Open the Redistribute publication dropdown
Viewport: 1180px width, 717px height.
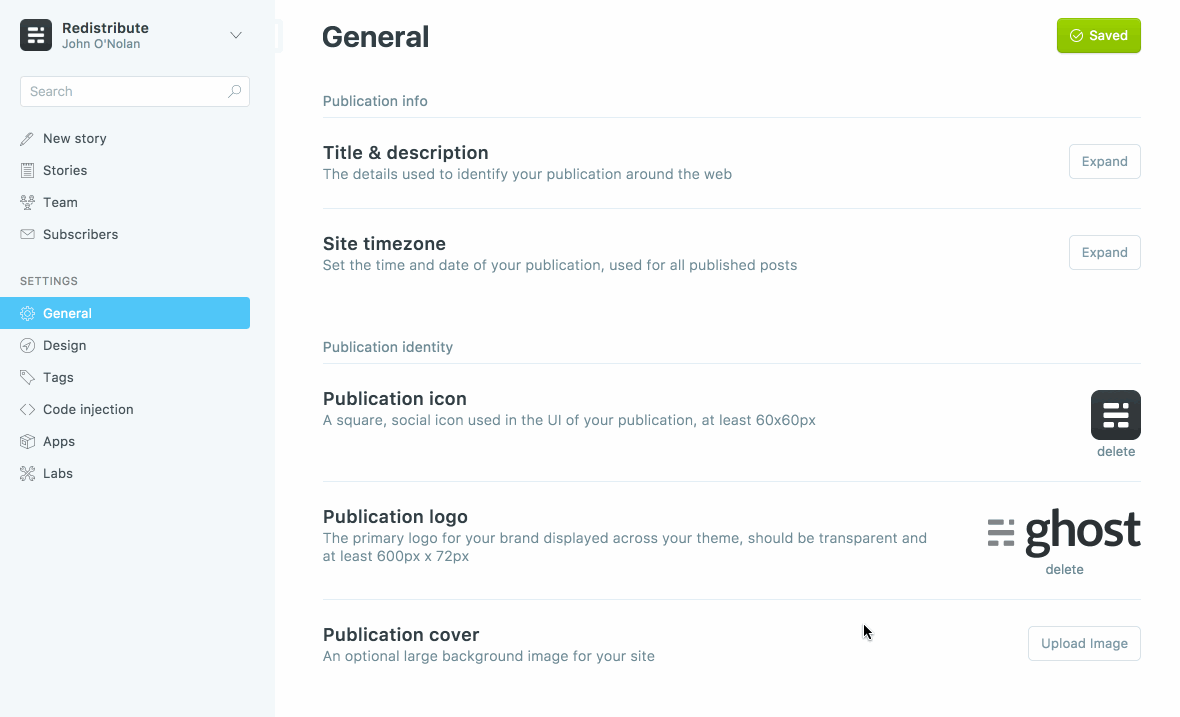coord(236,34)
